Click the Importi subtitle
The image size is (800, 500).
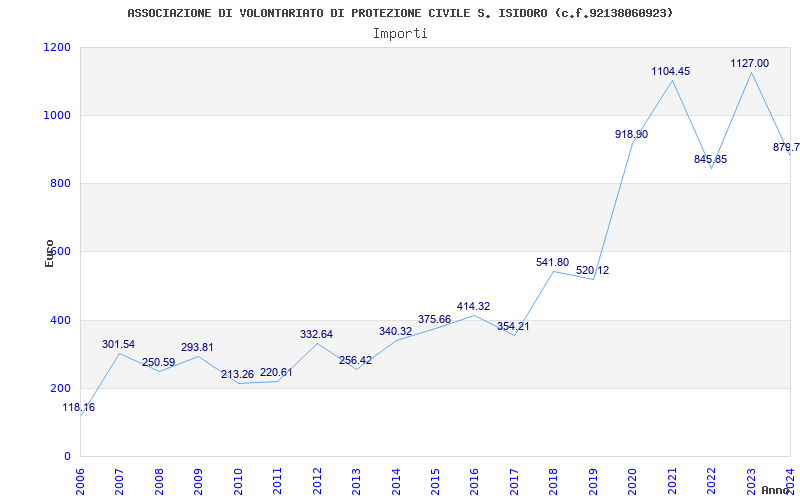coord(400,34)
